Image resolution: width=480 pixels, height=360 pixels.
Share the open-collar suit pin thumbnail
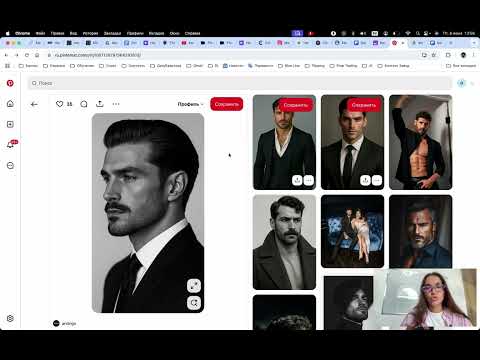pyautogui.click(x=297, y=180)
